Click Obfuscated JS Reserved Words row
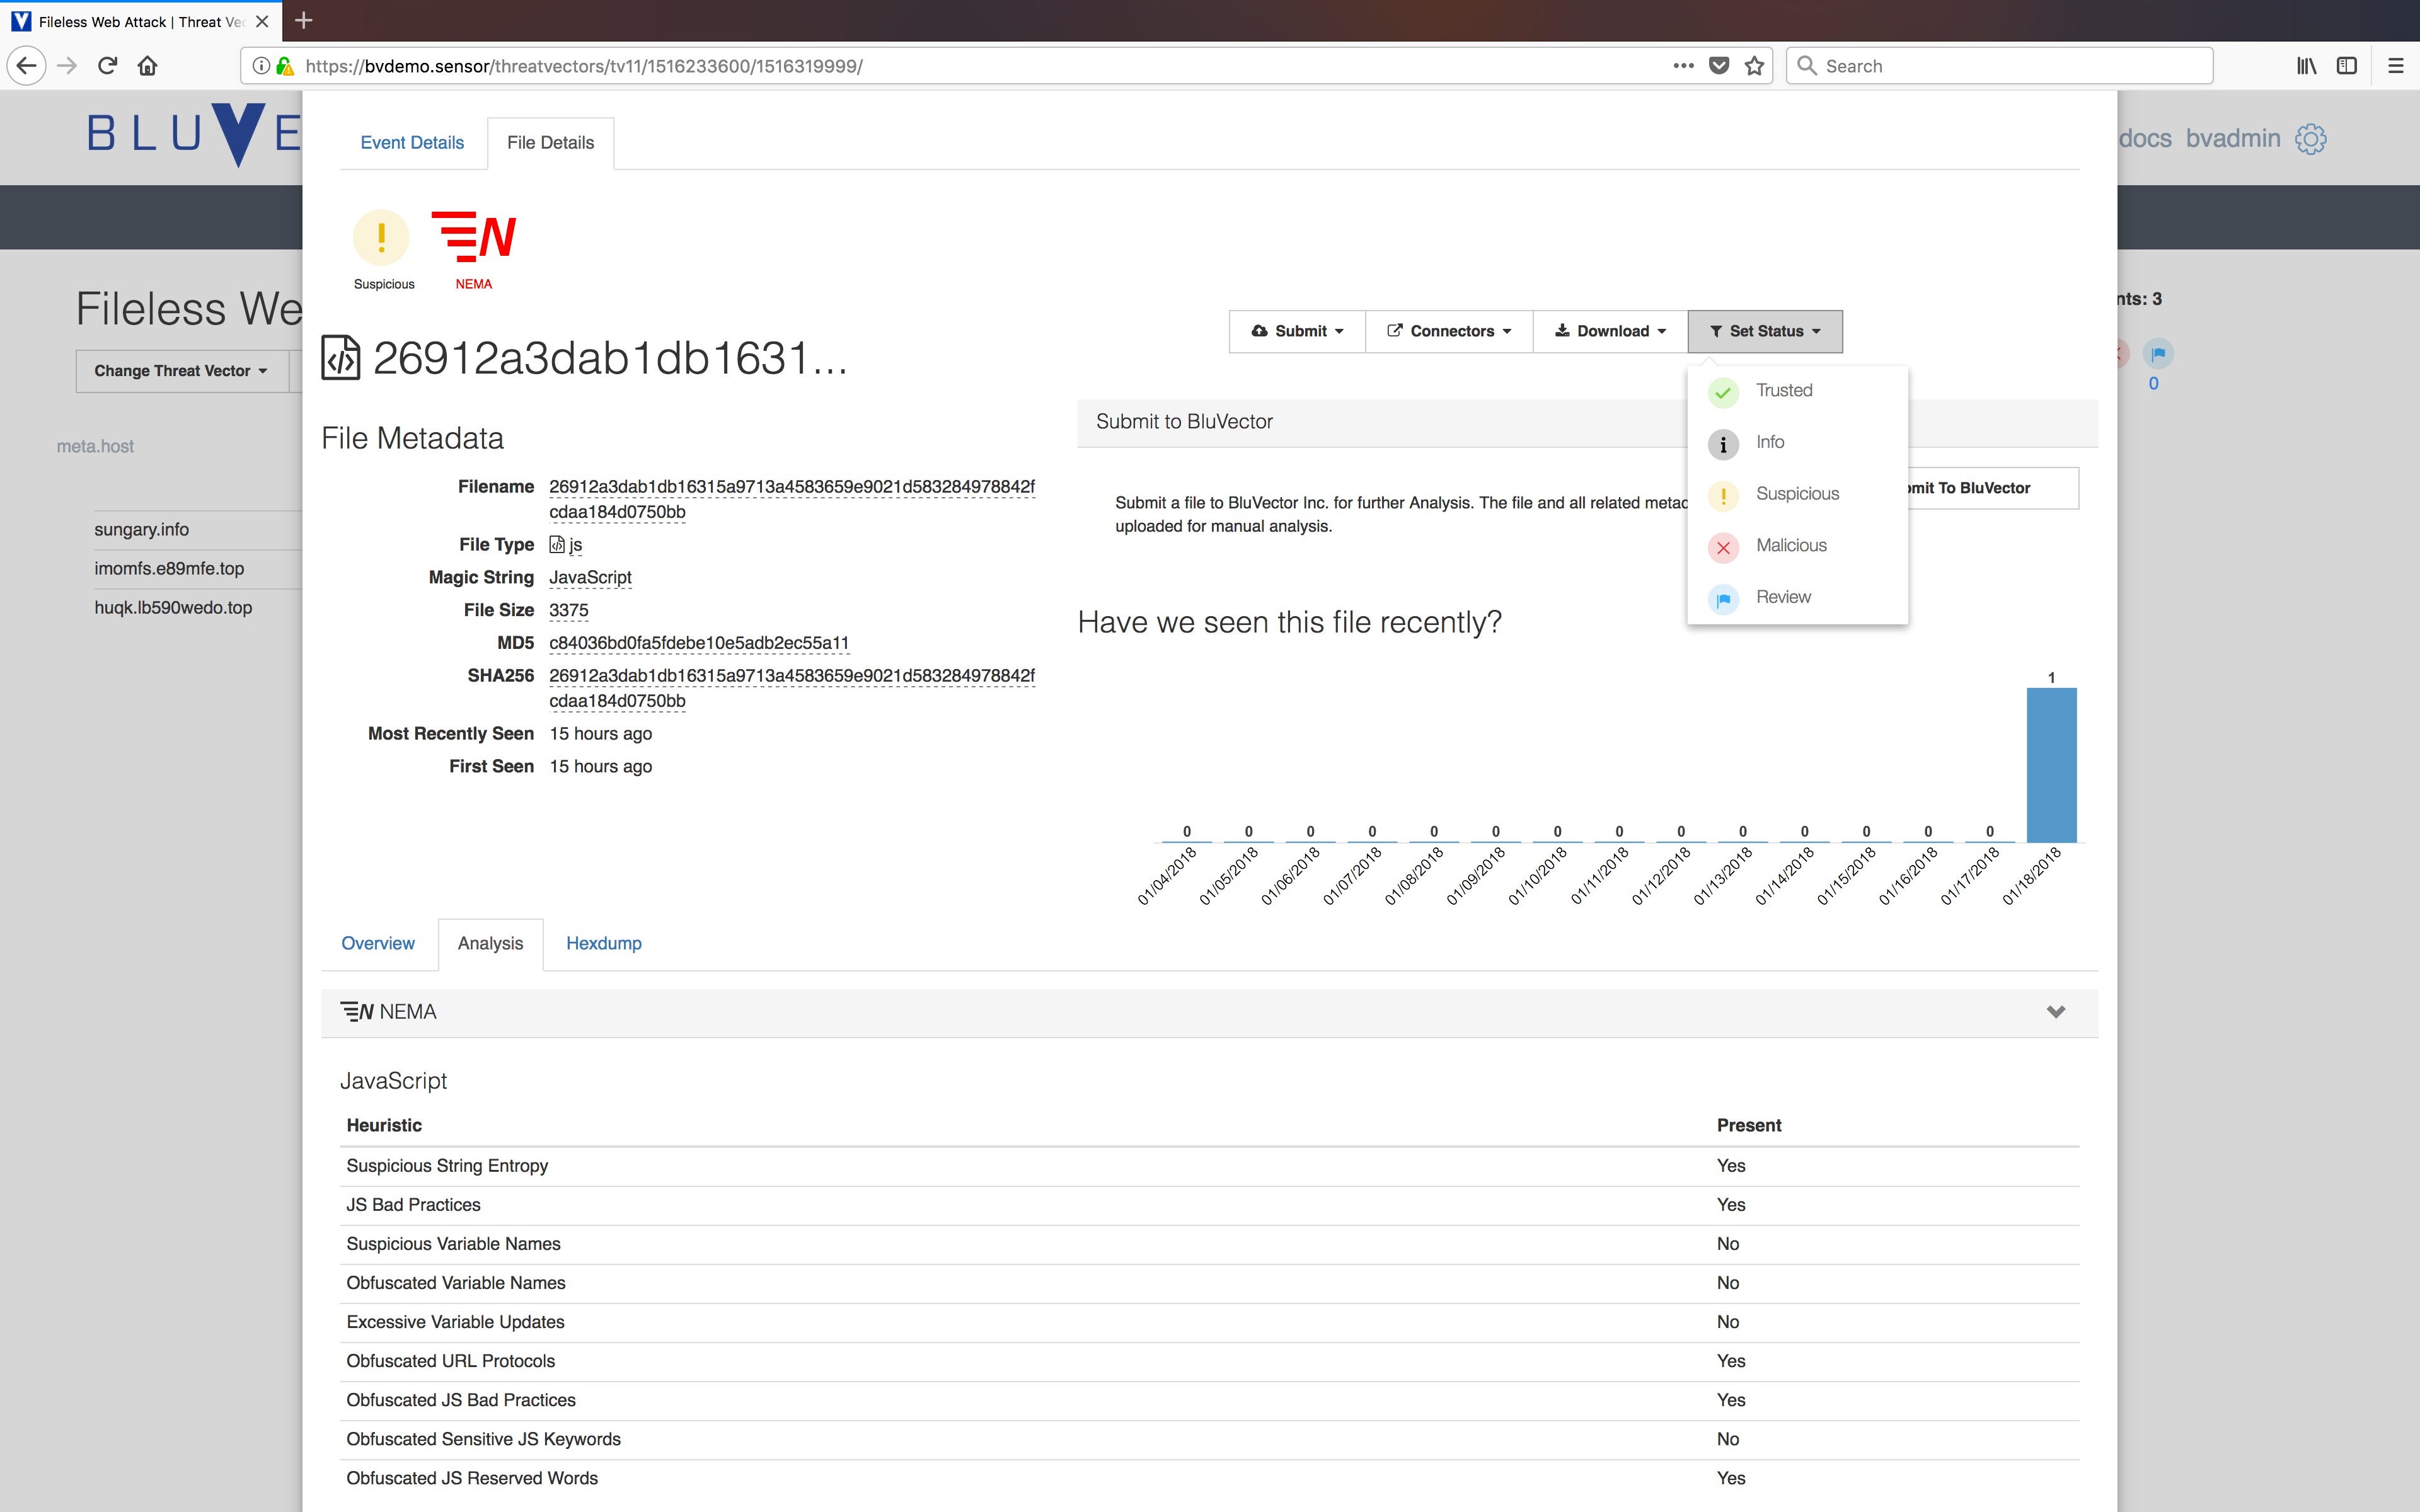 coord(1209,1478)
